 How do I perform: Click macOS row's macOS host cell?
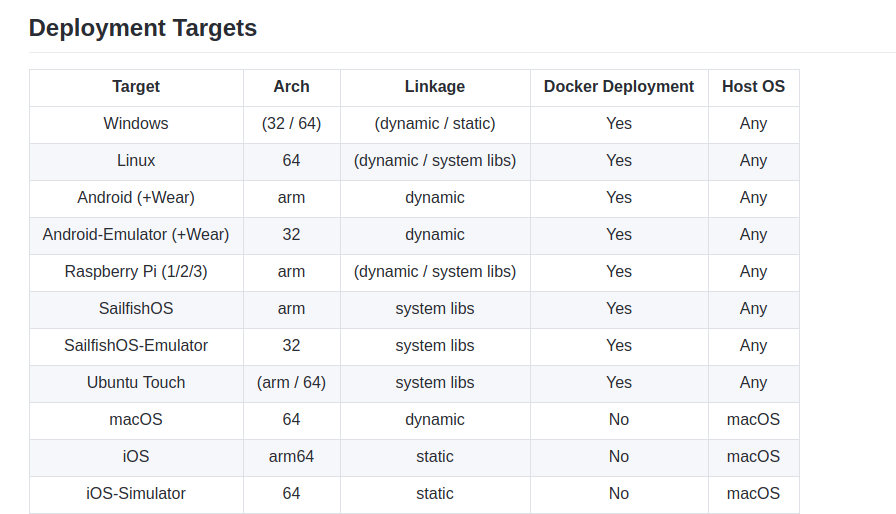point(753,420)
